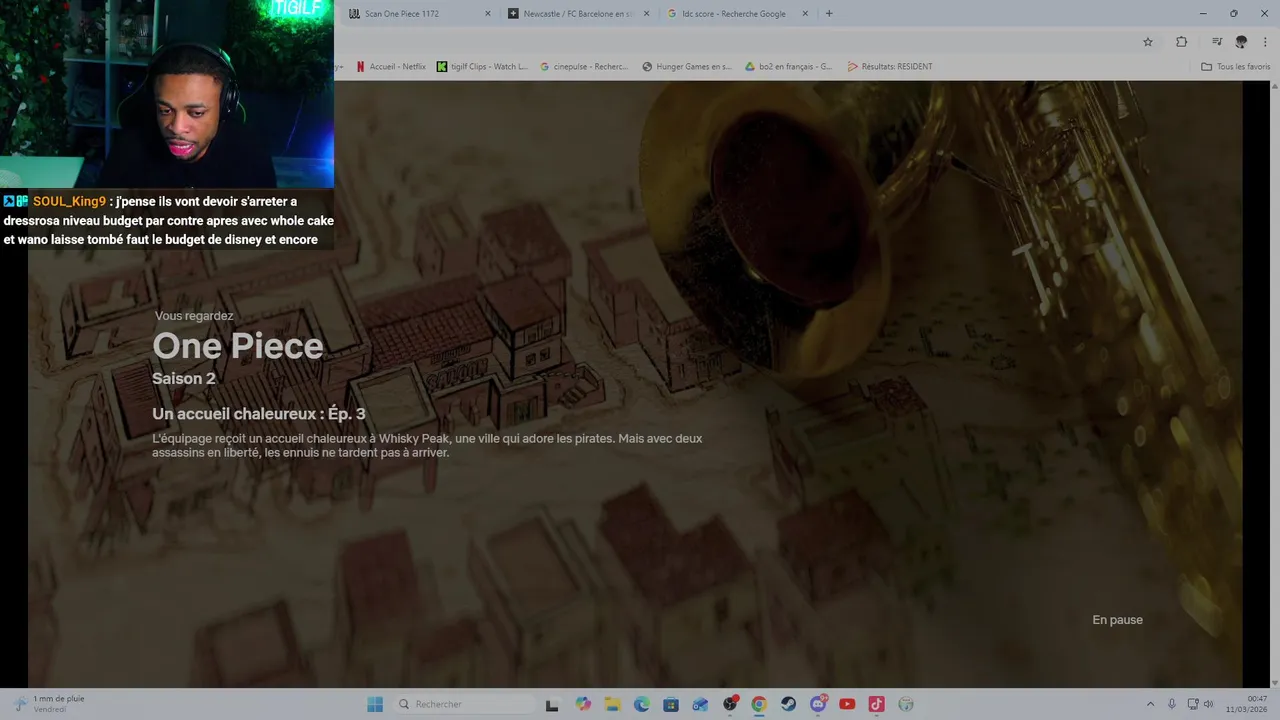Open the last round green taskbar icon
This screenshot has height=720, width=1280.
click(x=906, y=704)
